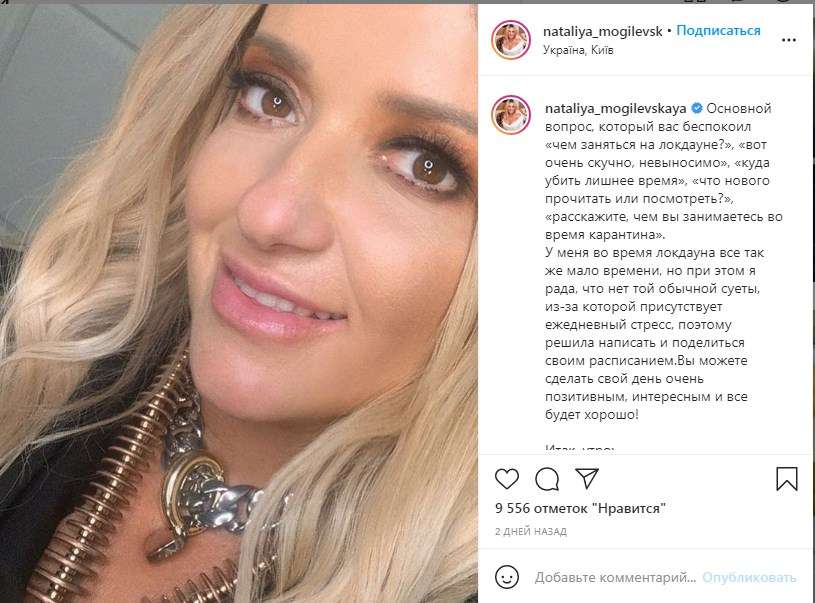Open the three-dot more options menu
The width and height of the screenshot is (815, 603).
pyautogui.click(x=788, y=40)
